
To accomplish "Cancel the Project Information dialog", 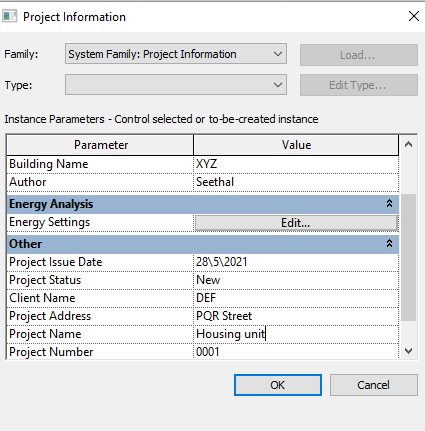I will [x=374, y=385].
